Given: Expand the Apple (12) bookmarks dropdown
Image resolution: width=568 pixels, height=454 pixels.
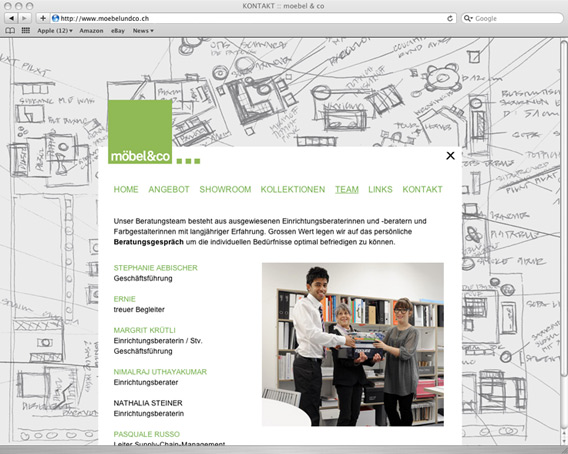Looking at the screenshot, I should [55, 31].
